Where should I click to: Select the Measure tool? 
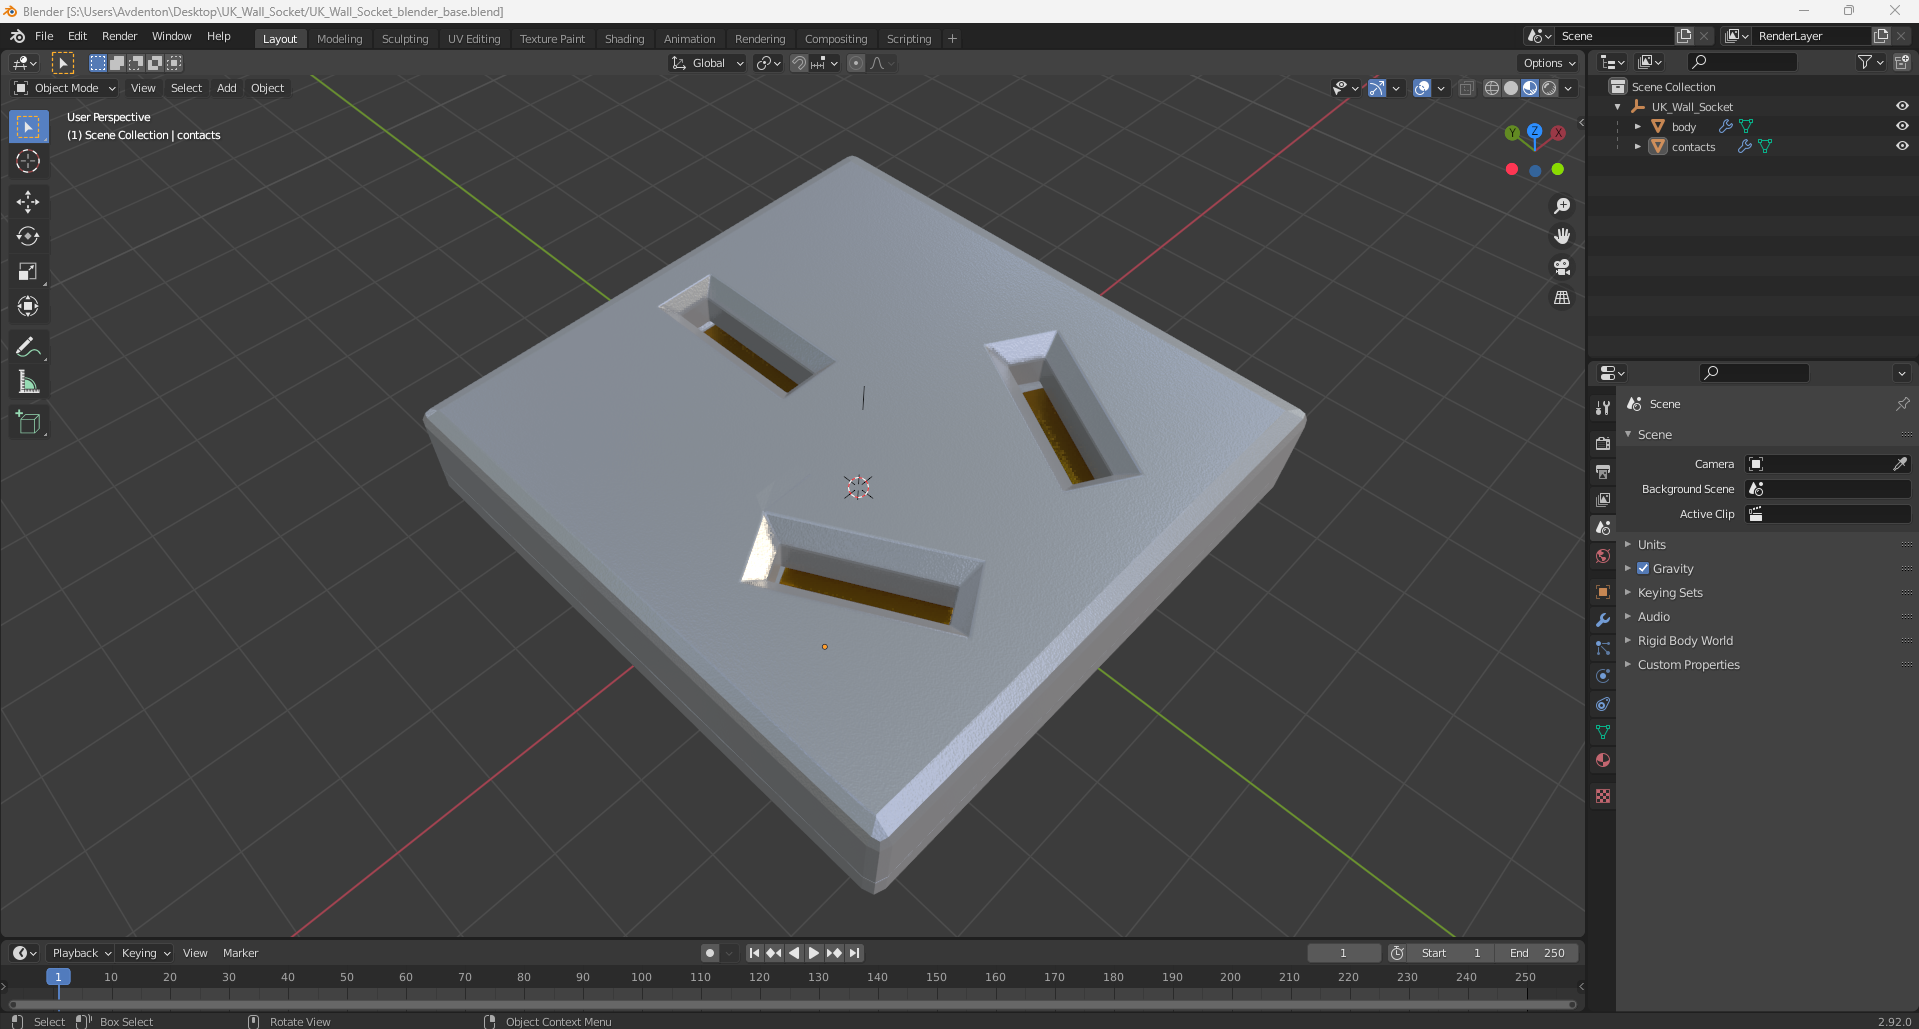tap(28, 383)
